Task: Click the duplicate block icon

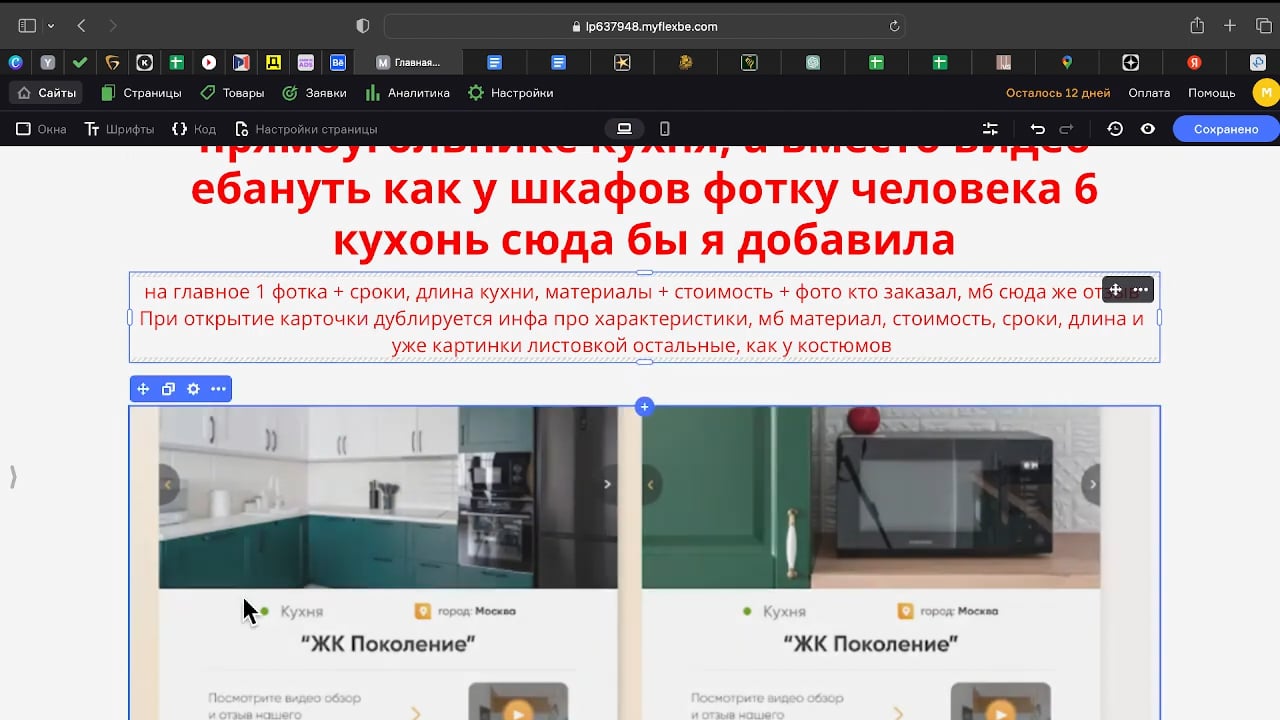Action: (x=168, y=389)
